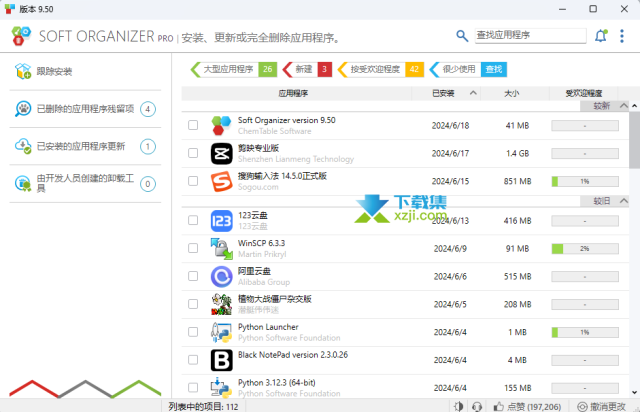Click the Soft Organizer logo in header

click(21, 36)
